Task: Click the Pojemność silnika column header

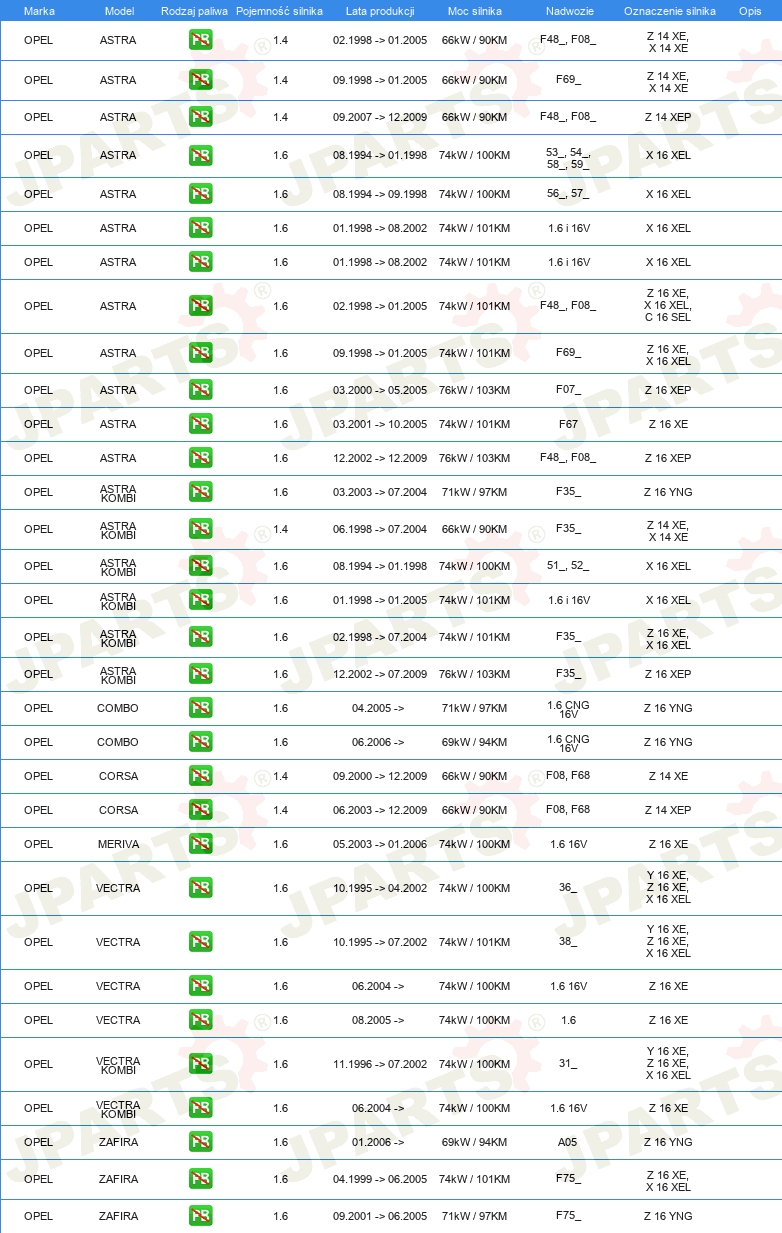Action: 280,11
